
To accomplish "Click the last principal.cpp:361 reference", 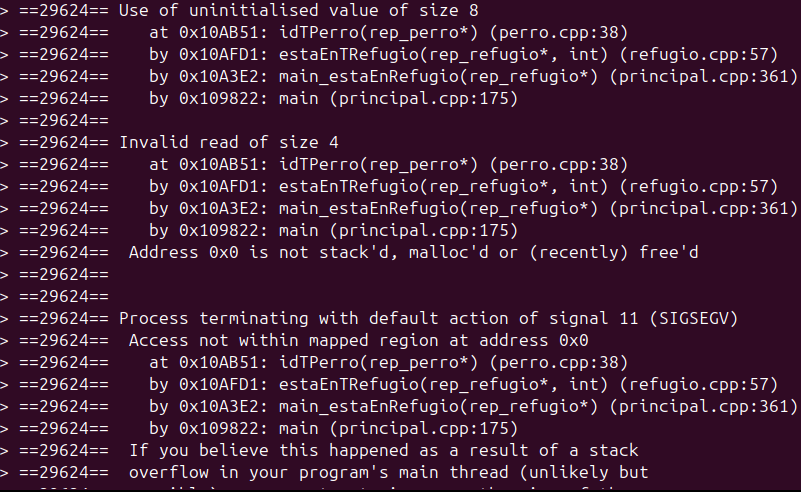I will (x=703, y=407).
